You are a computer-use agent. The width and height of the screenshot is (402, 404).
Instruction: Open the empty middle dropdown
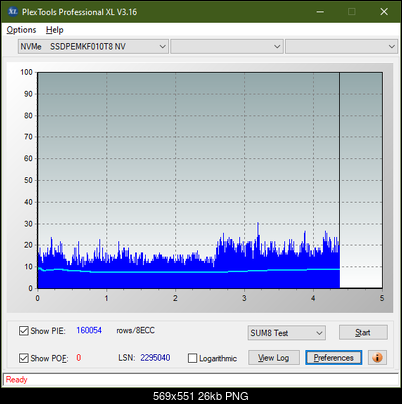227,46
